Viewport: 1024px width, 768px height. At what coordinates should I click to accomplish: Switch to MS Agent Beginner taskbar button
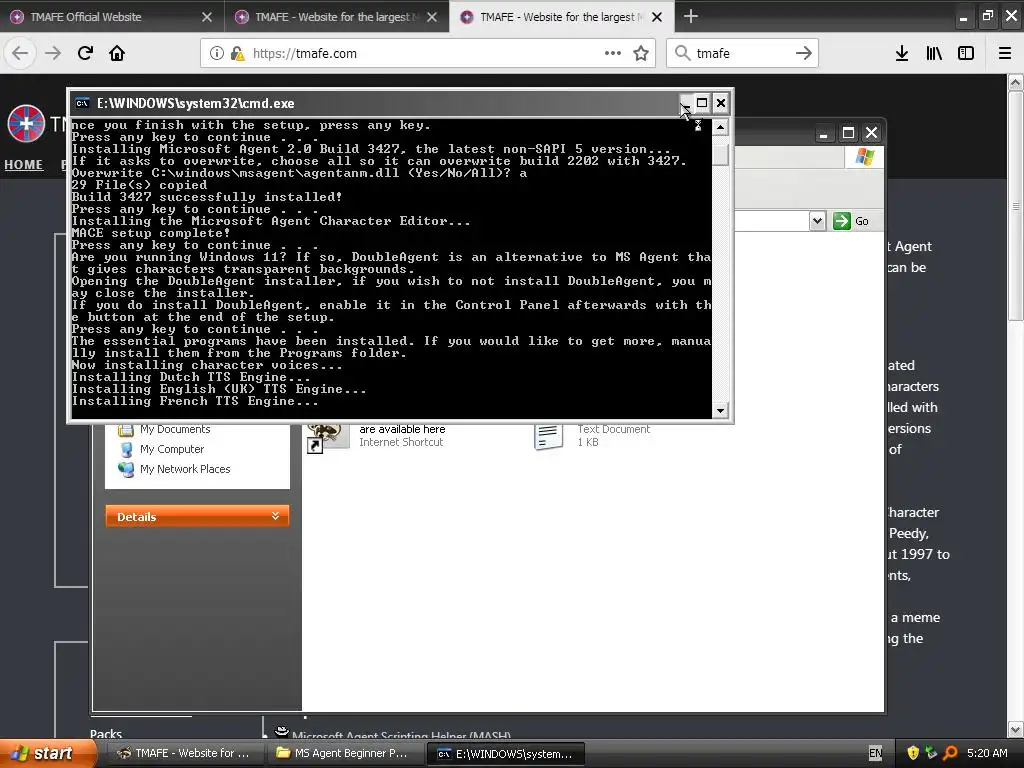(345, 753)
